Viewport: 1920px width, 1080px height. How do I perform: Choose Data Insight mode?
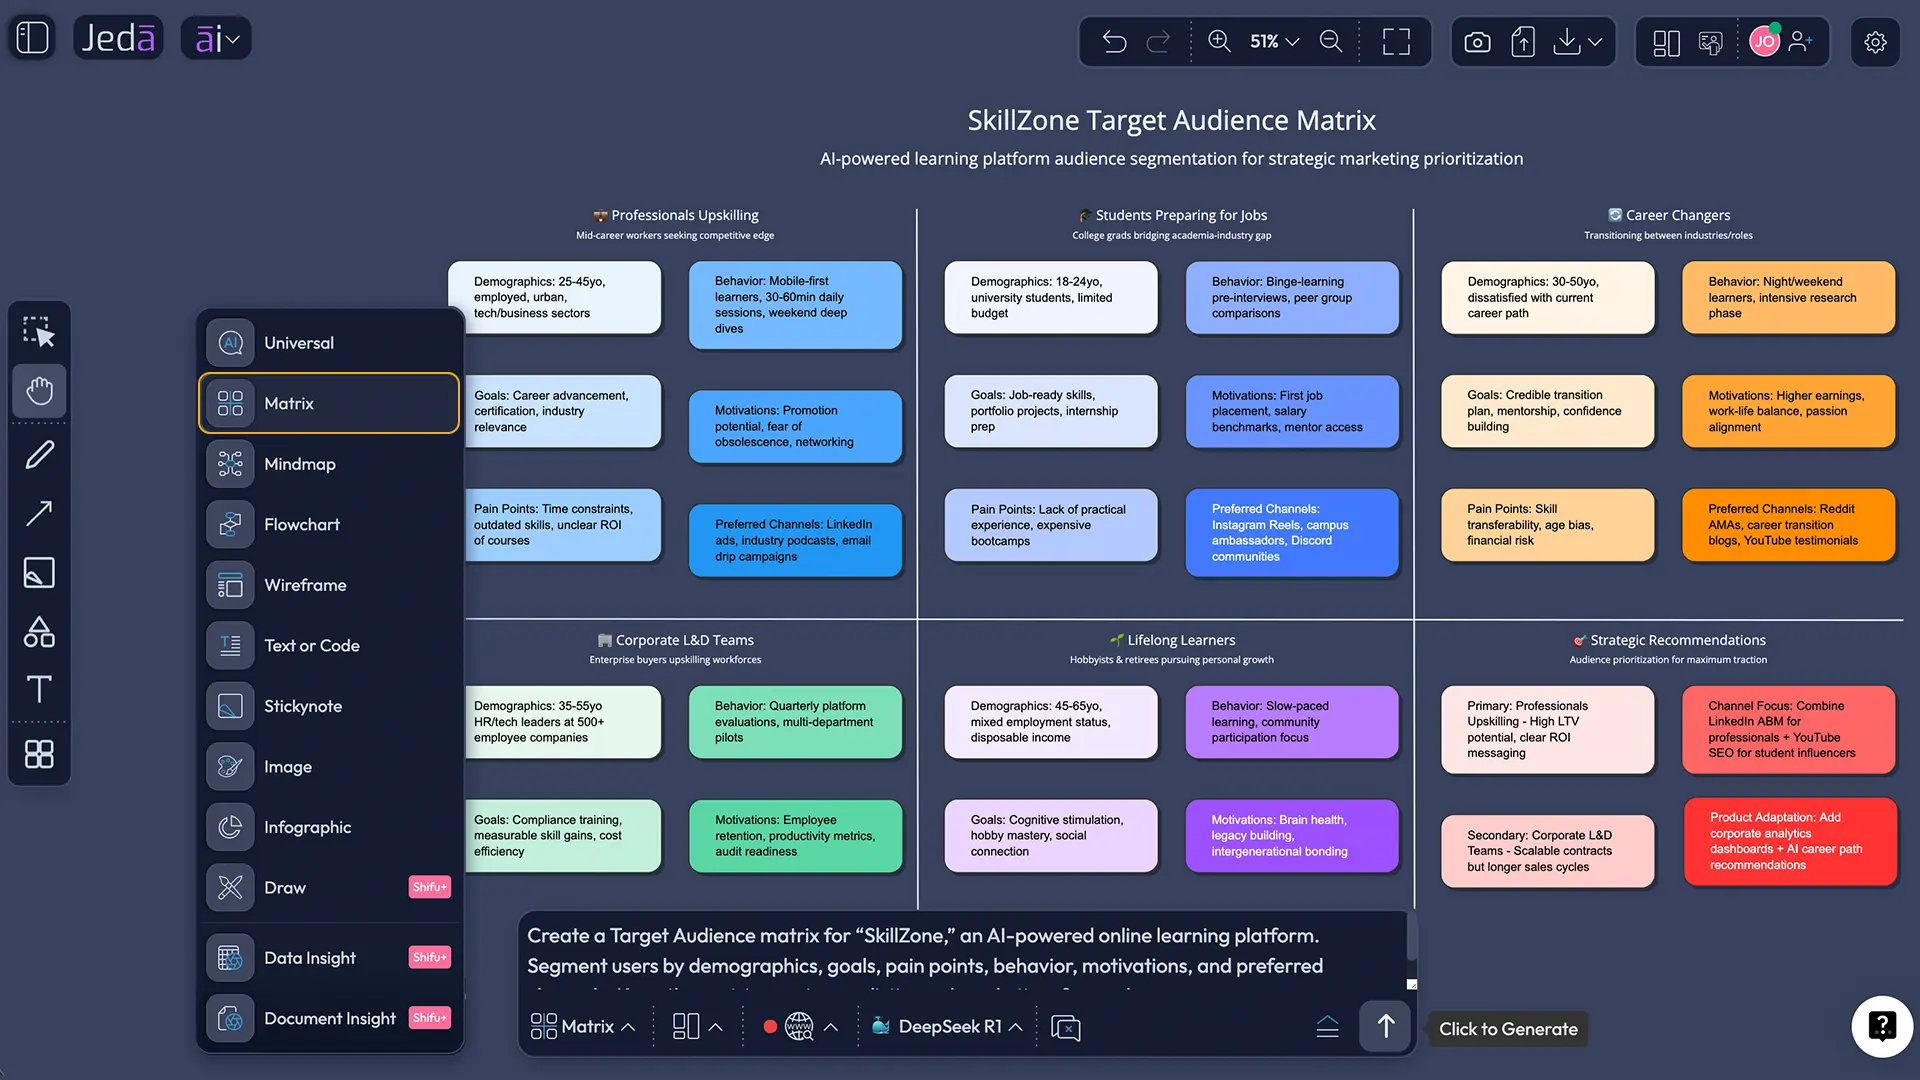[329, 958]
